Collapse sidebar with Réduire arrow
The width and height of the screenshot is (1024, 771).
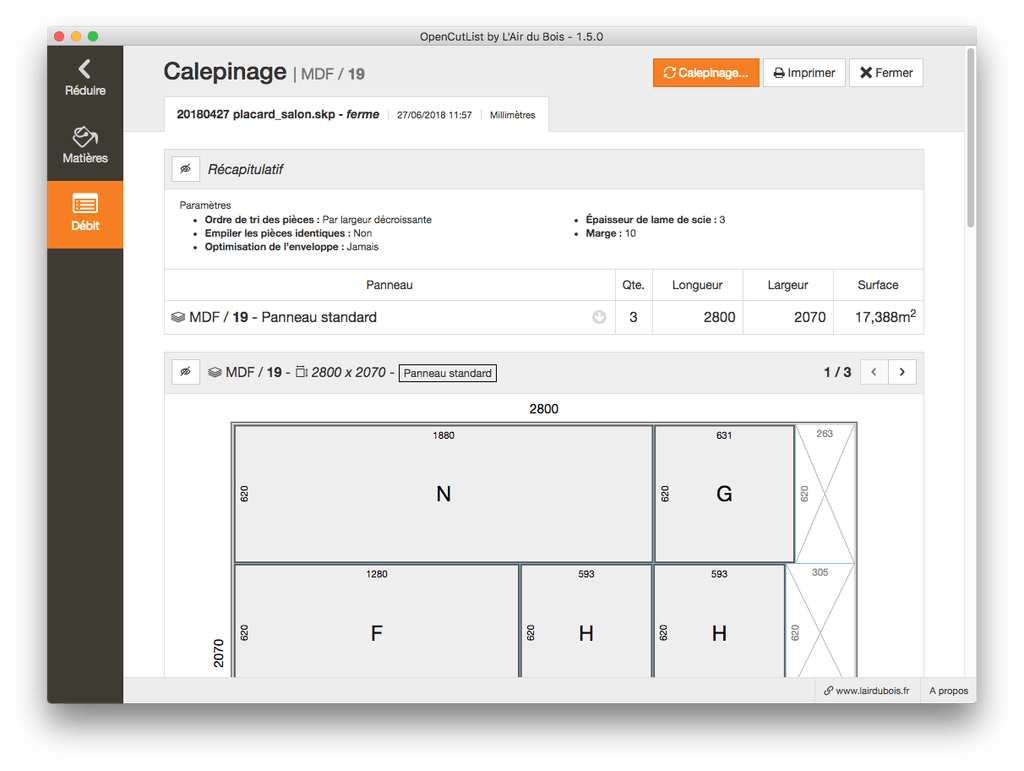click(85, 79)
